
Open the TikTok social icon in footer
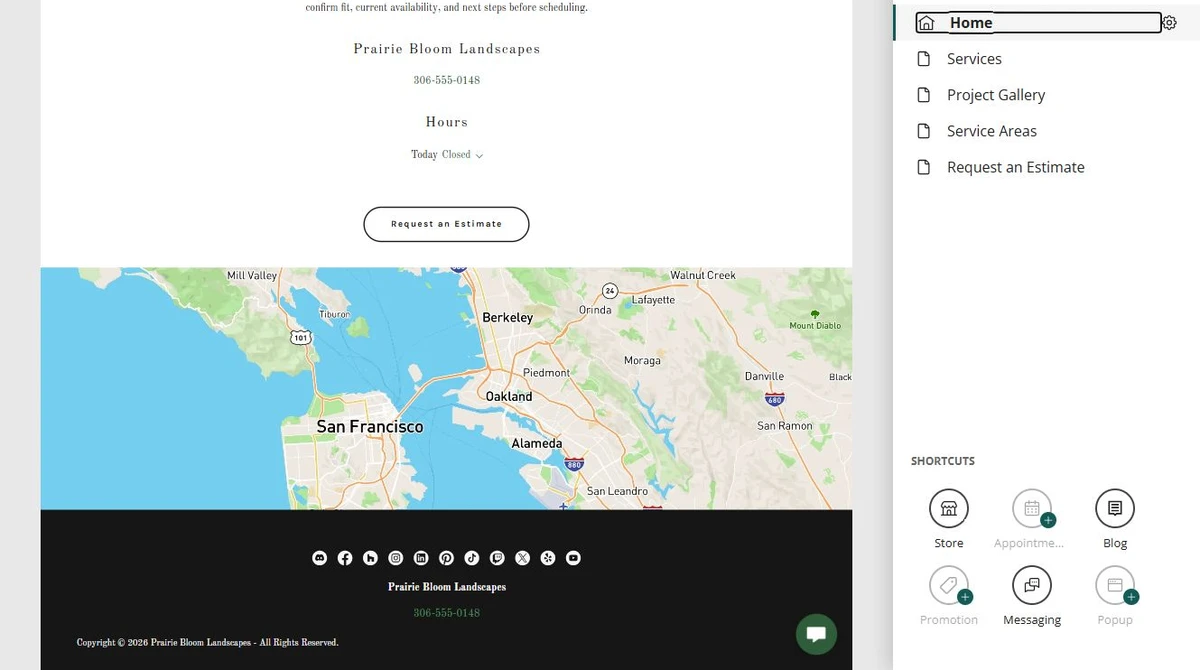(472, 558)
